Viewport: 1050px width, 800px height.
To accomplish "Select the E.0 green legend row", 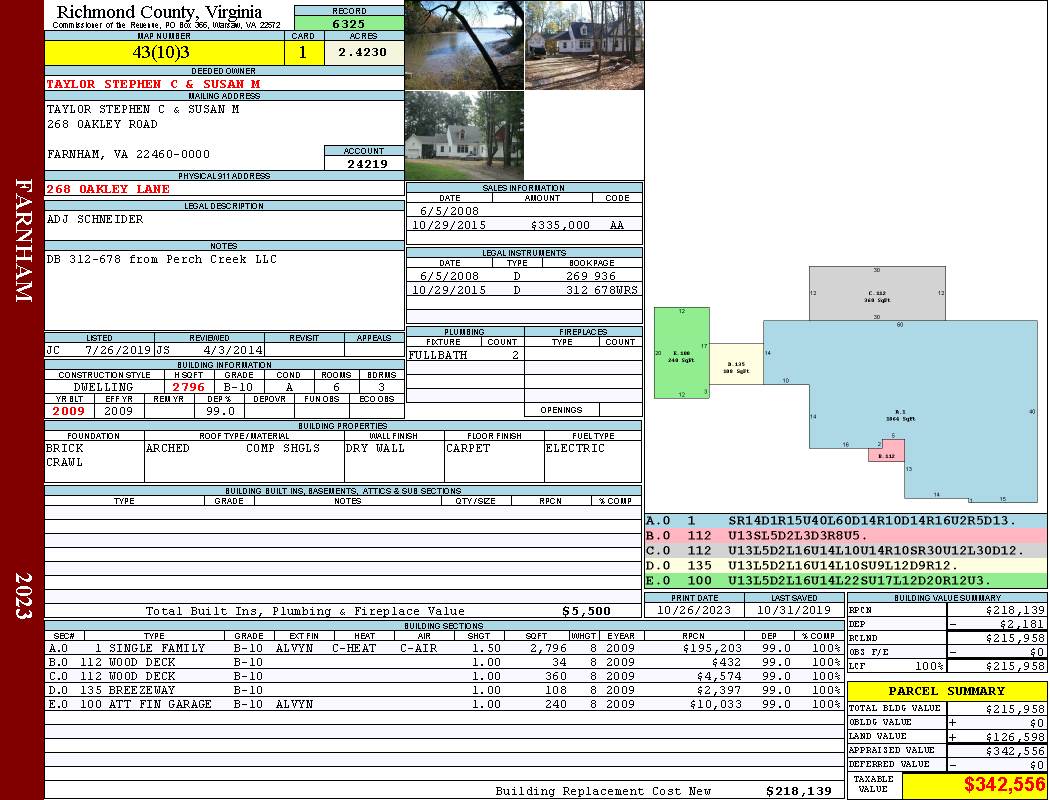I will [x=845, y=580].
